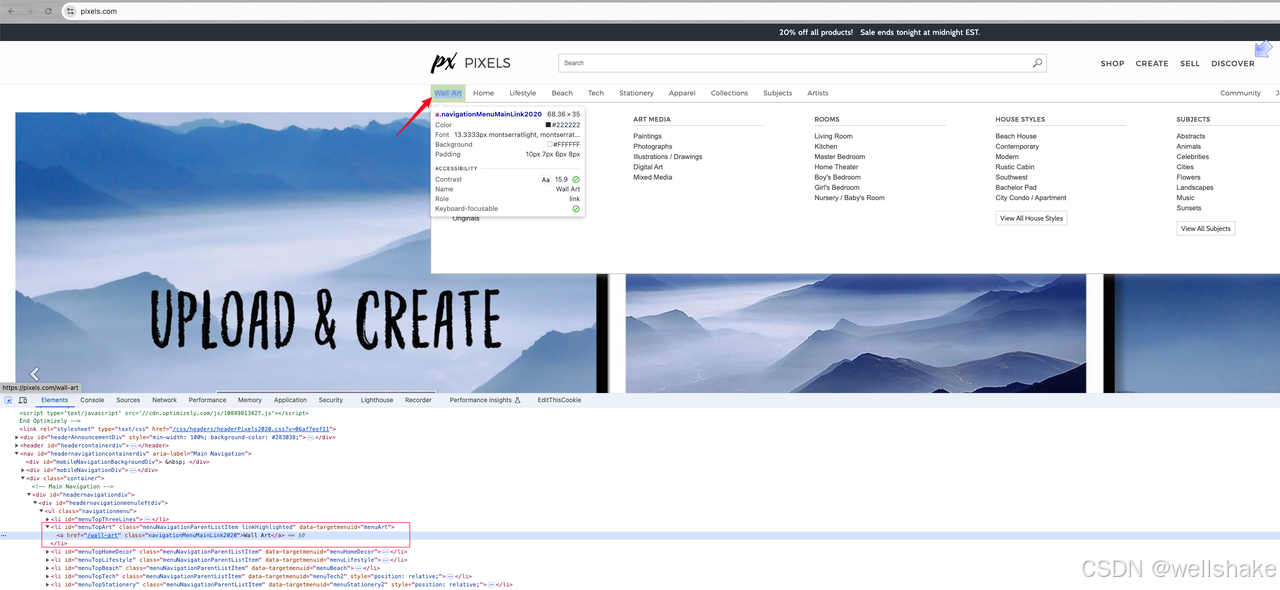Switch to DevTools Console tab
The image size is (1280, 590).
tap(92, 400)
